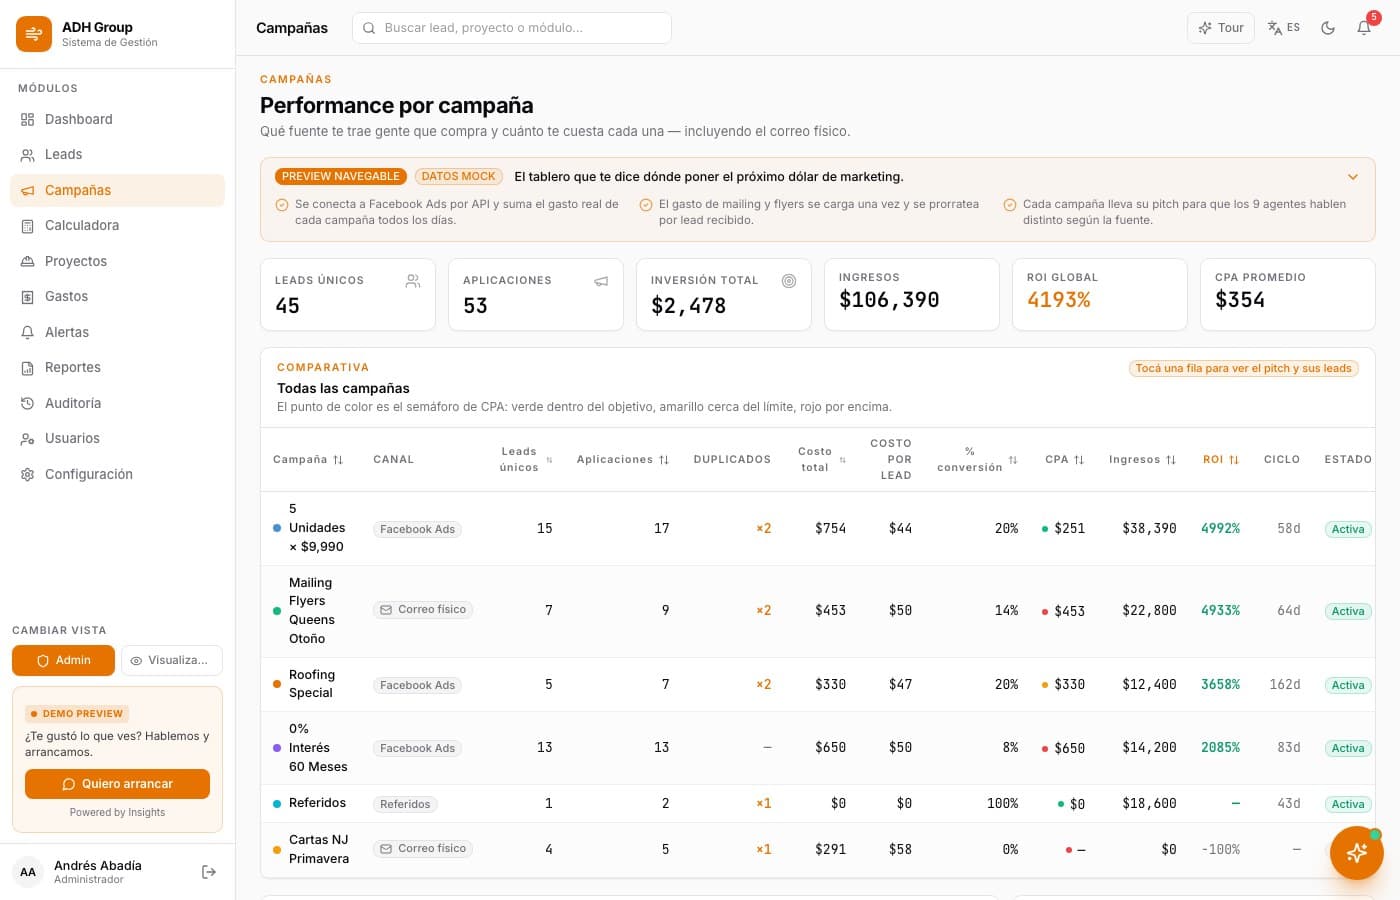The height and width of the screenshot is (900, 1400).
Task: Click the magnifier icon in search box
Action: pyautogui.click(x=369, y=28)
